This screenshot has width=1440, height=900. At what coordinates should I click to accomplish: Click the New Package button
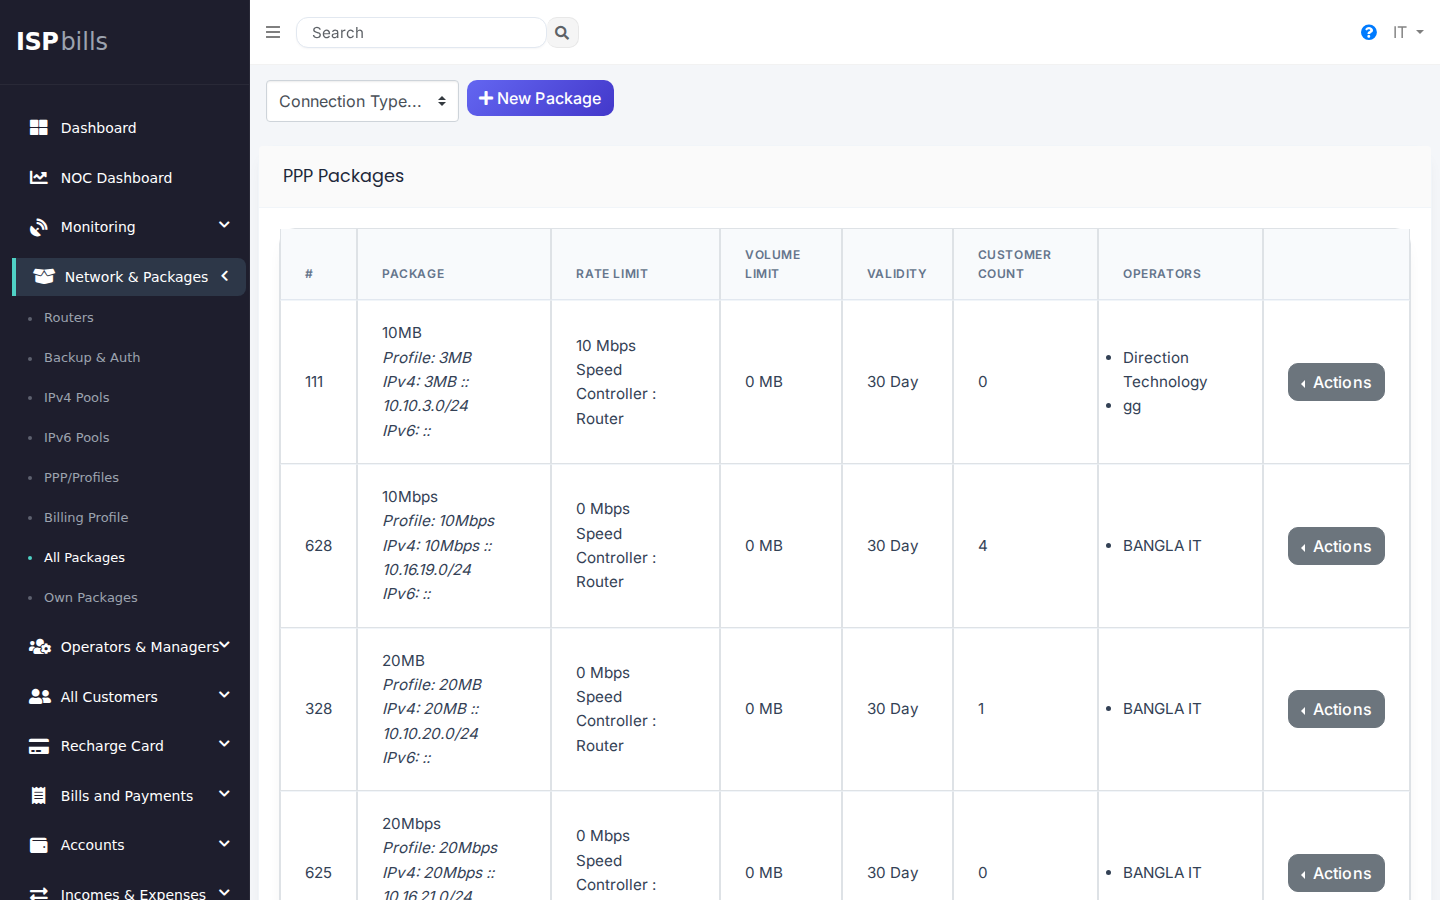tap(540, 98)
